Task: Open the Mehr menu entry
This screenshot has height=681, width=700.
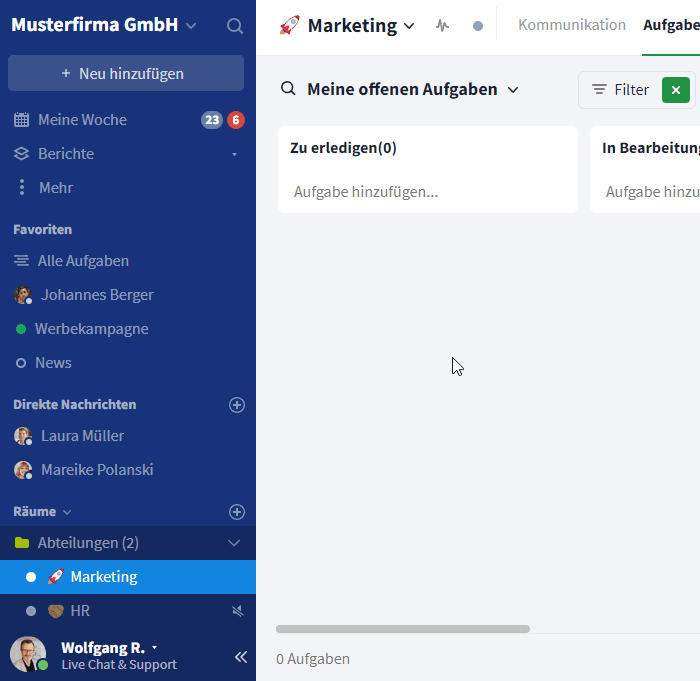Action: [56, 188]
